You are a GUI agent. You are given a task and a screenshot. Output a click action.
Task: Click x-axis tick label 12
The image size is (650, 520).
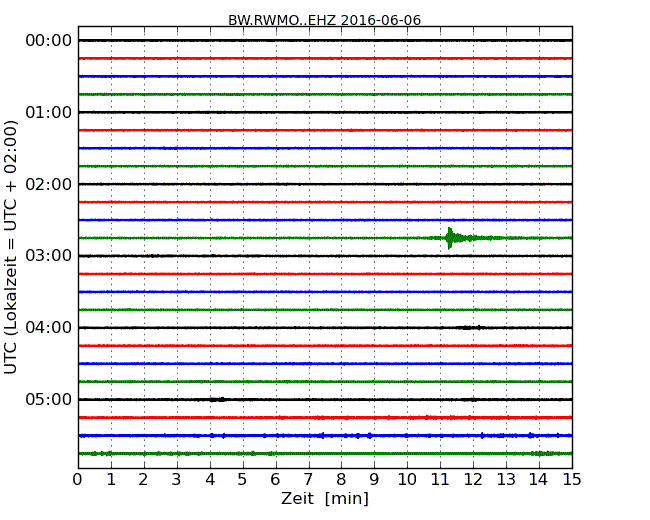pos(473,479)
